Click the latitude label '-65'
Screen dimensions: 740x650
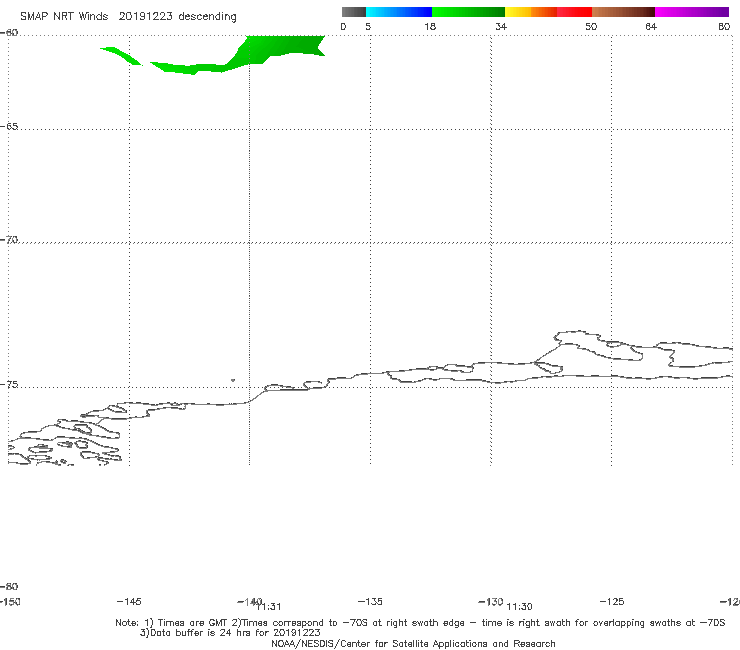9,127
